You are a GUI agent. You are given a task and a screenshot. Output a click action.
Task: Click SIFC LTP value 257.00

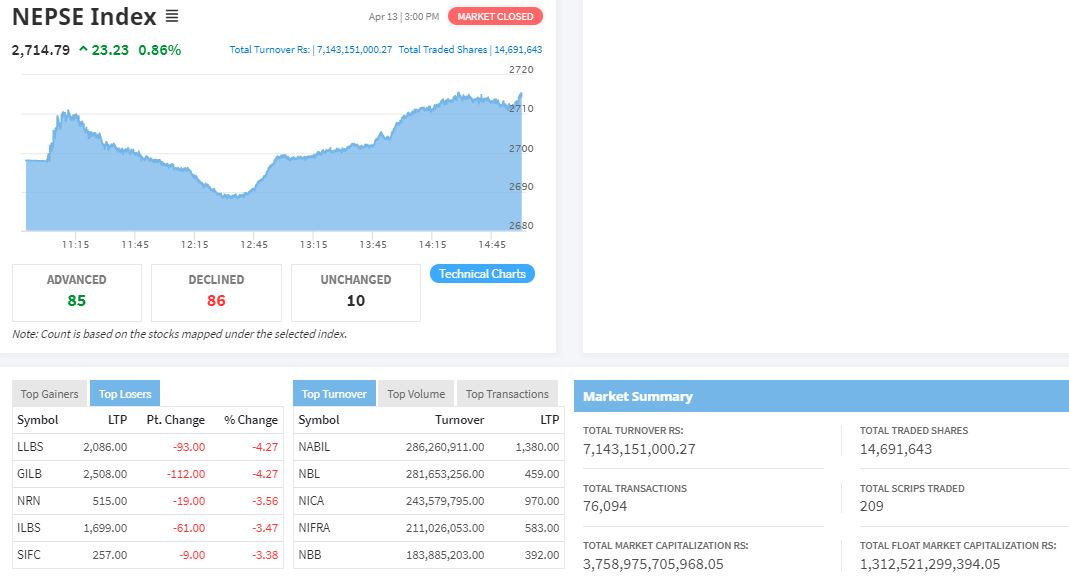coord(110,554)
